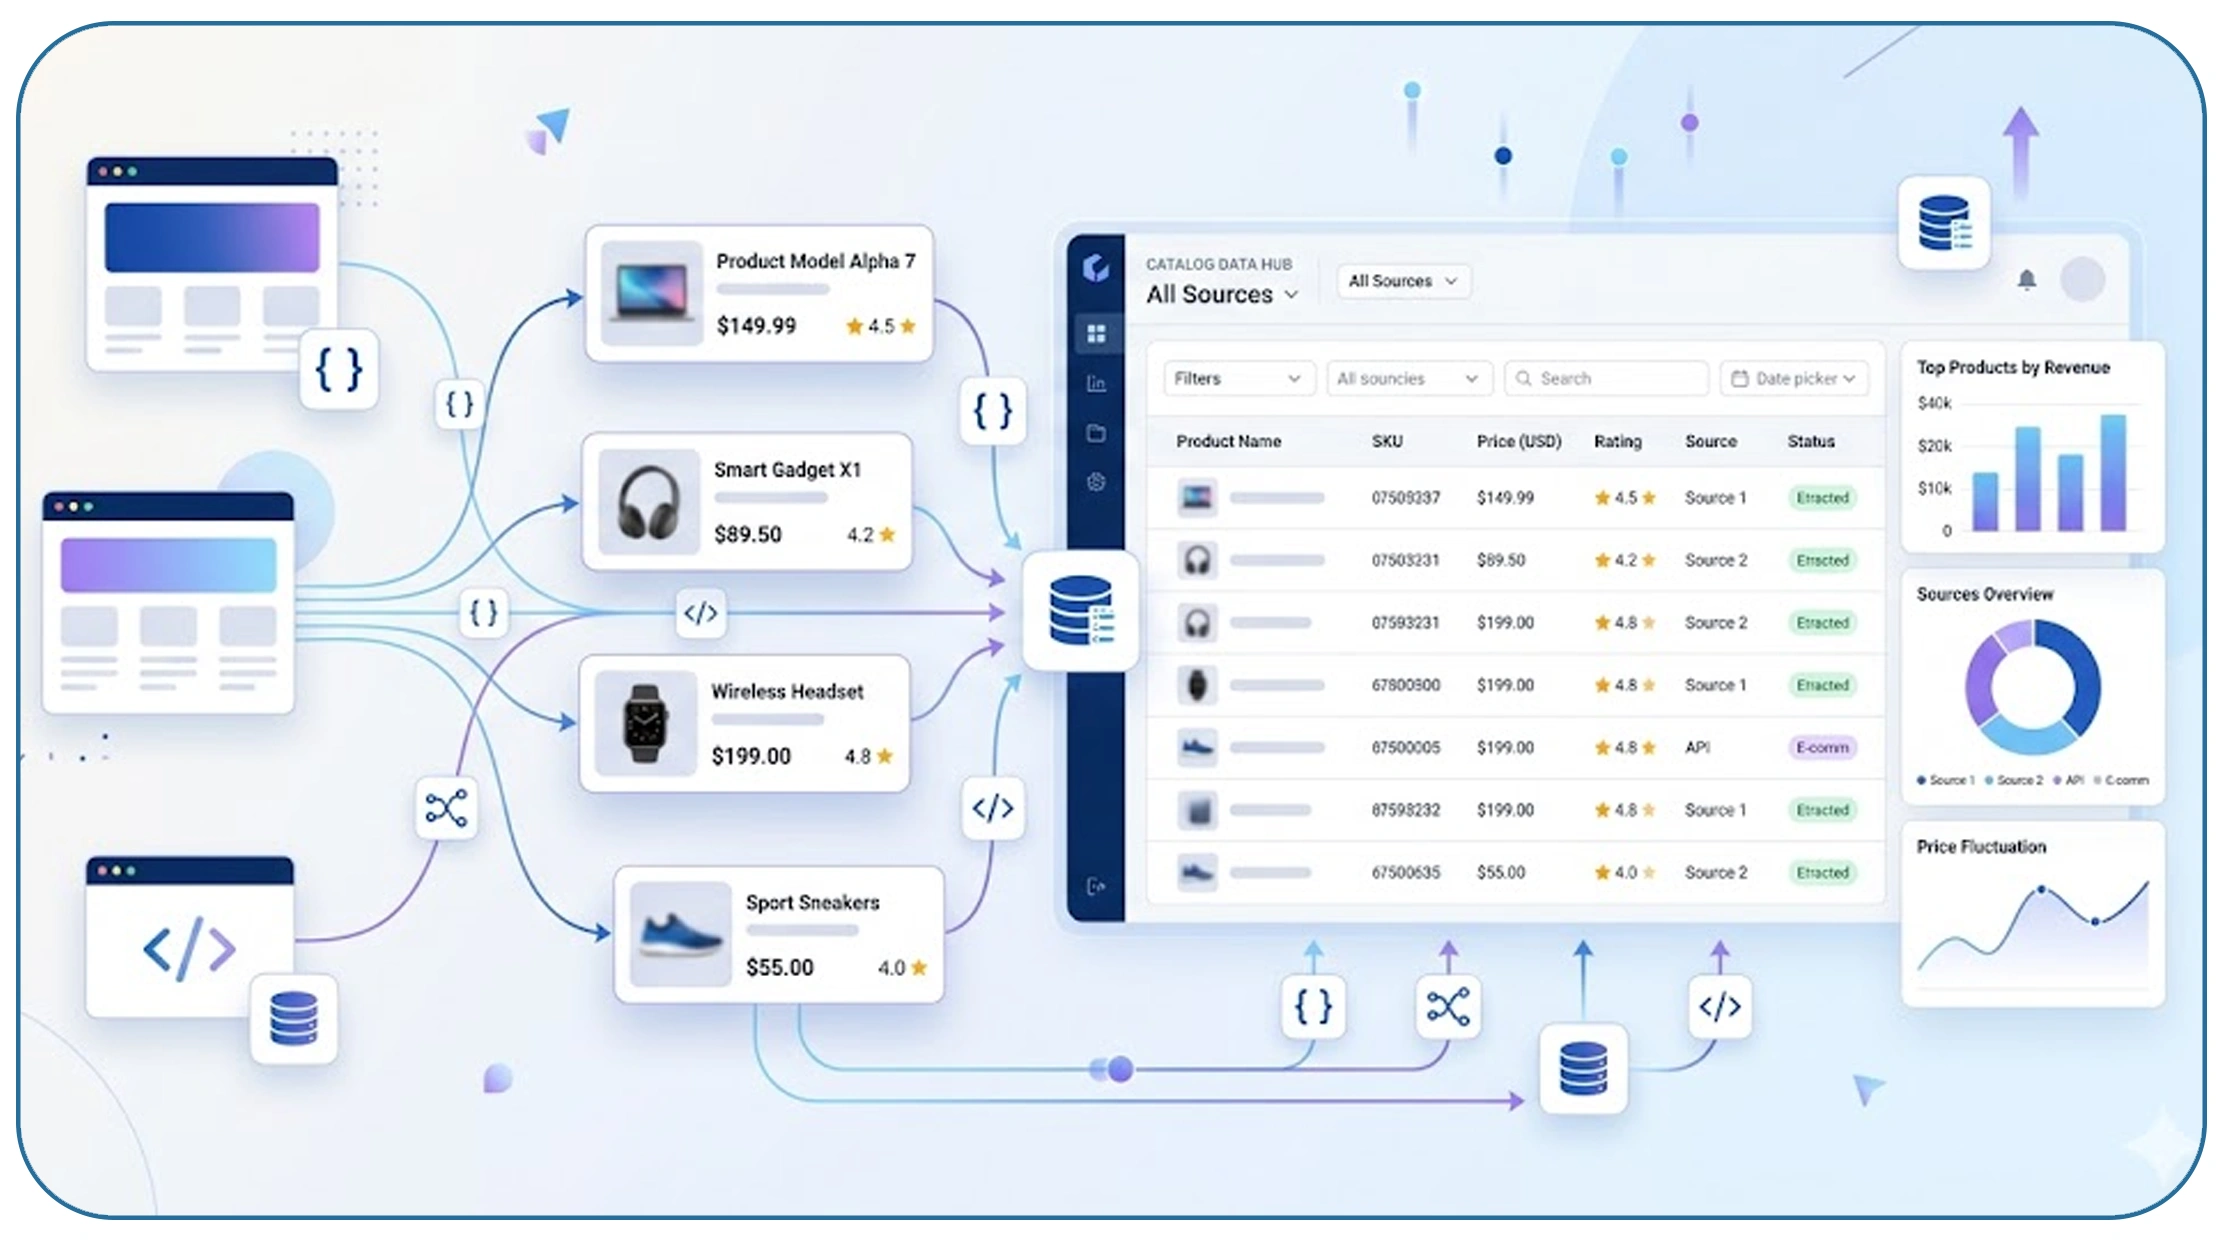Select the analytics list icon in the sidebar
The height and width of the screenshot is (1240, 2223).
coord(1097,383)
